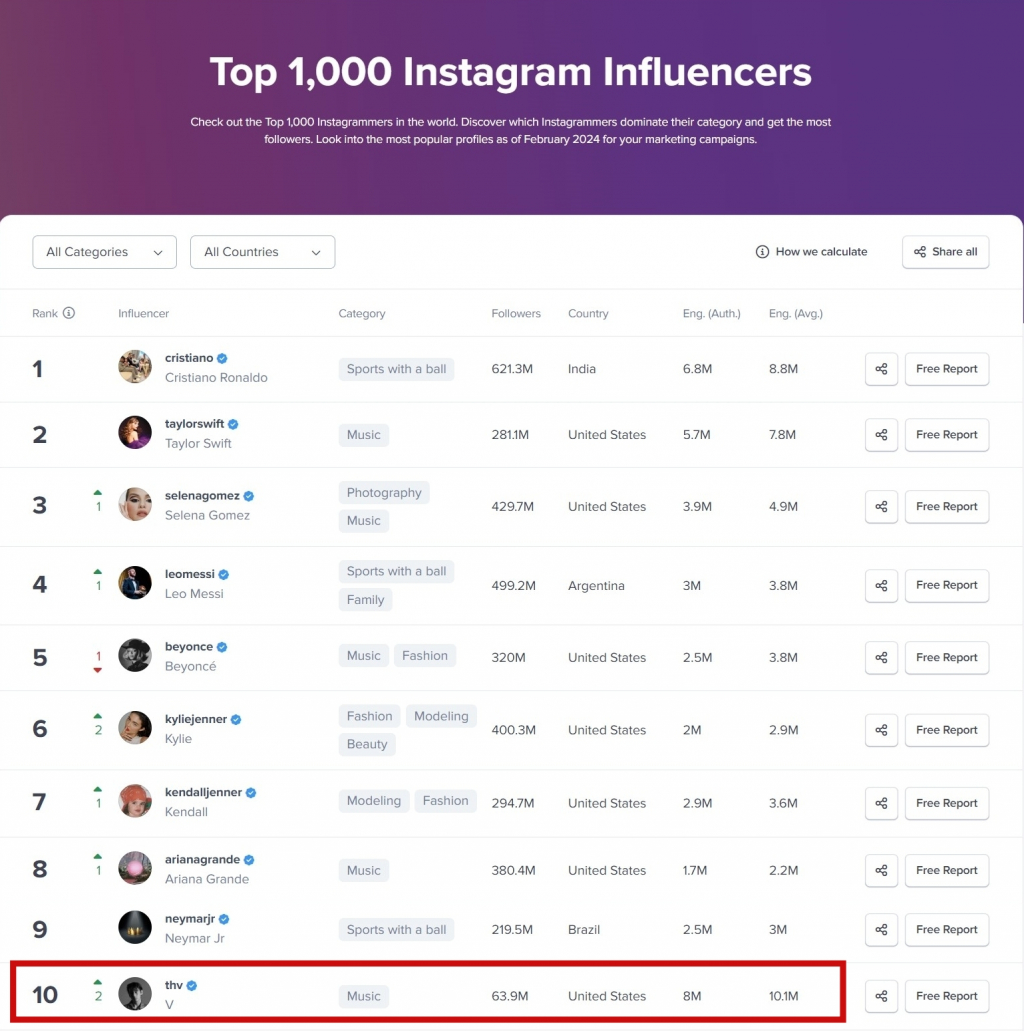Click Free Report for arianagrande

click(x=946, y=871)
